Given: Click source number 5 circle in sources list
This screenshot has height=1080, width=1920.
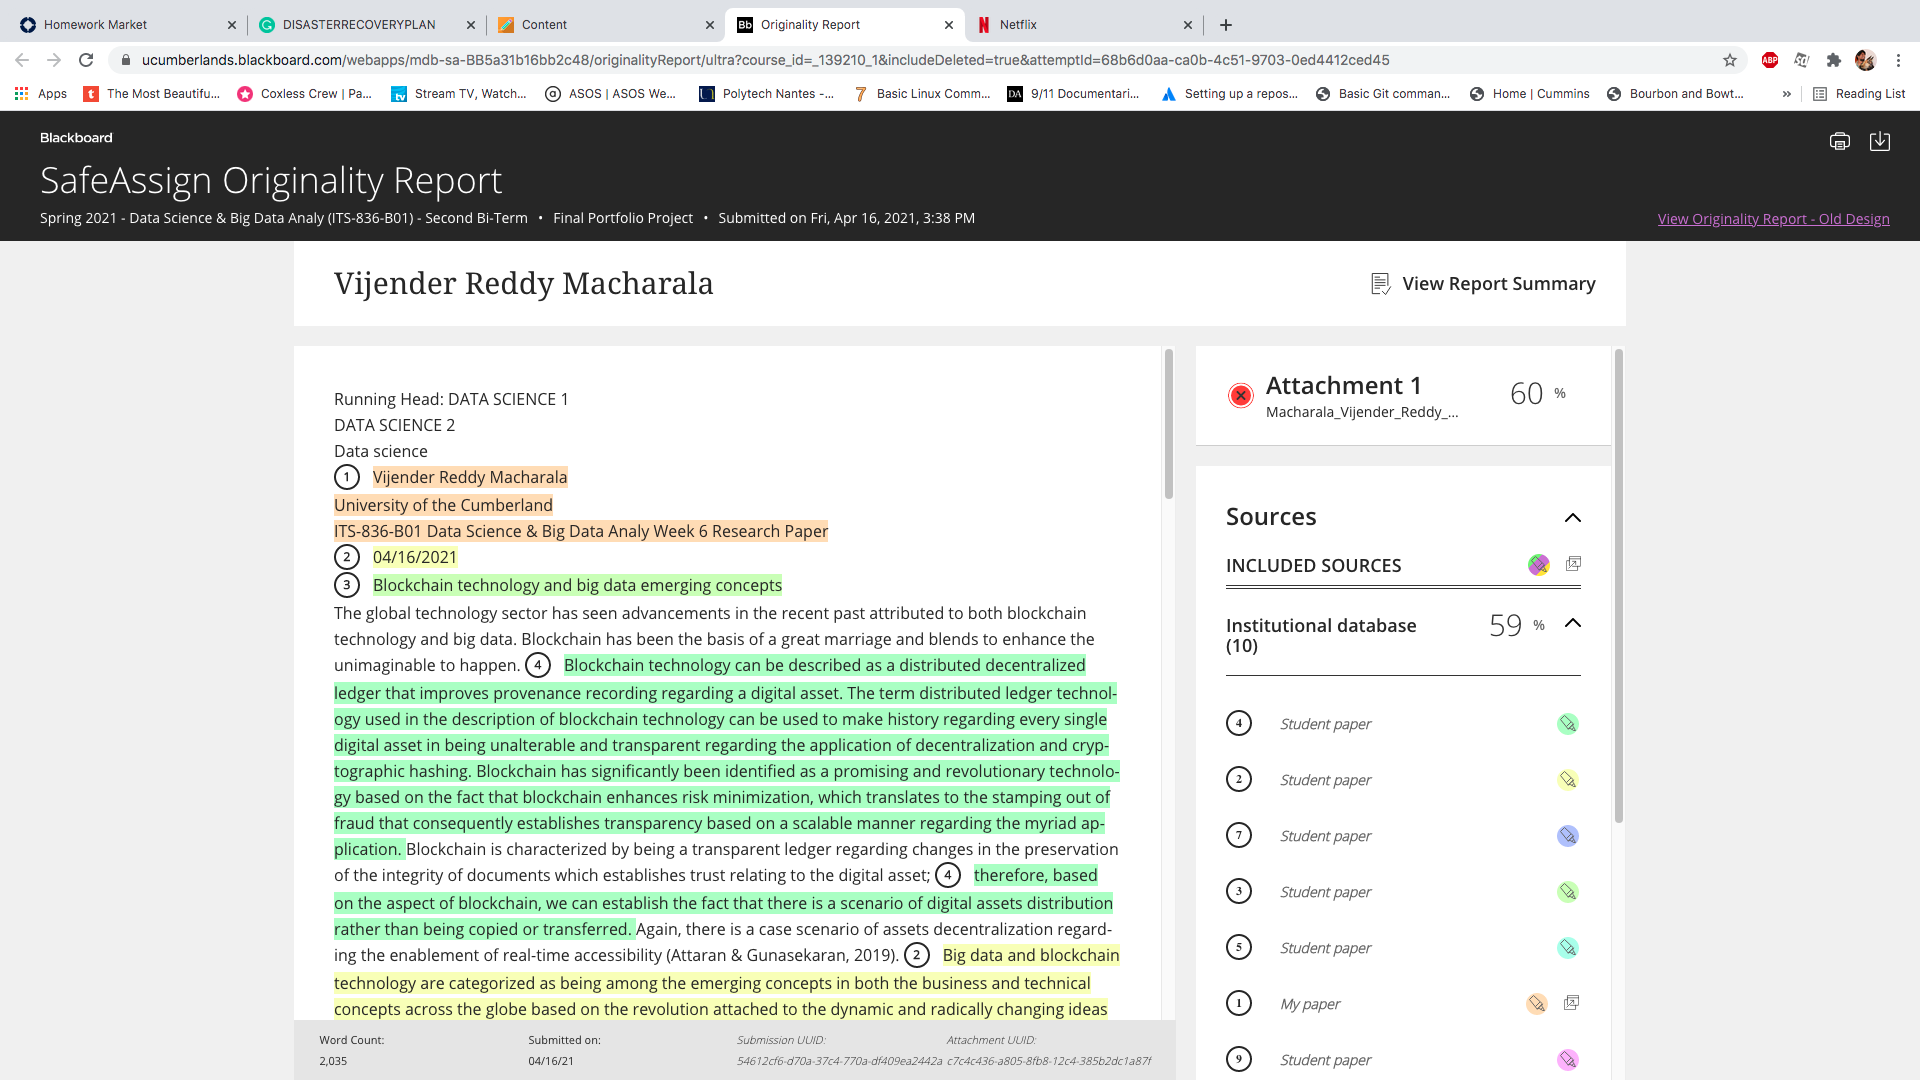Looking at the screenshot, I should point(1239,947).
